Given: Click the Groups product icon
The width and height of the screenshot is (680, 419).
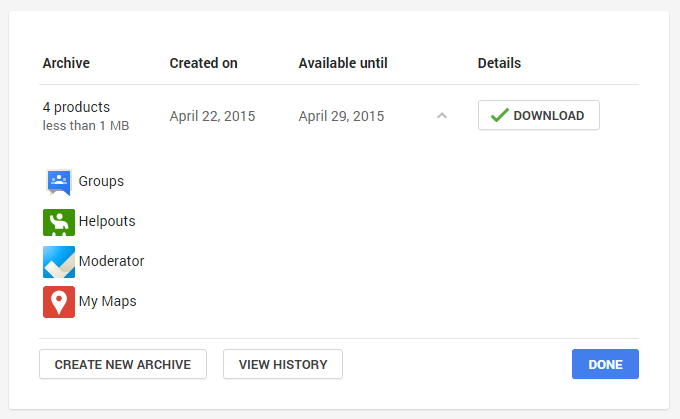Looking at the screenshot, I should (x=59, y=181).
